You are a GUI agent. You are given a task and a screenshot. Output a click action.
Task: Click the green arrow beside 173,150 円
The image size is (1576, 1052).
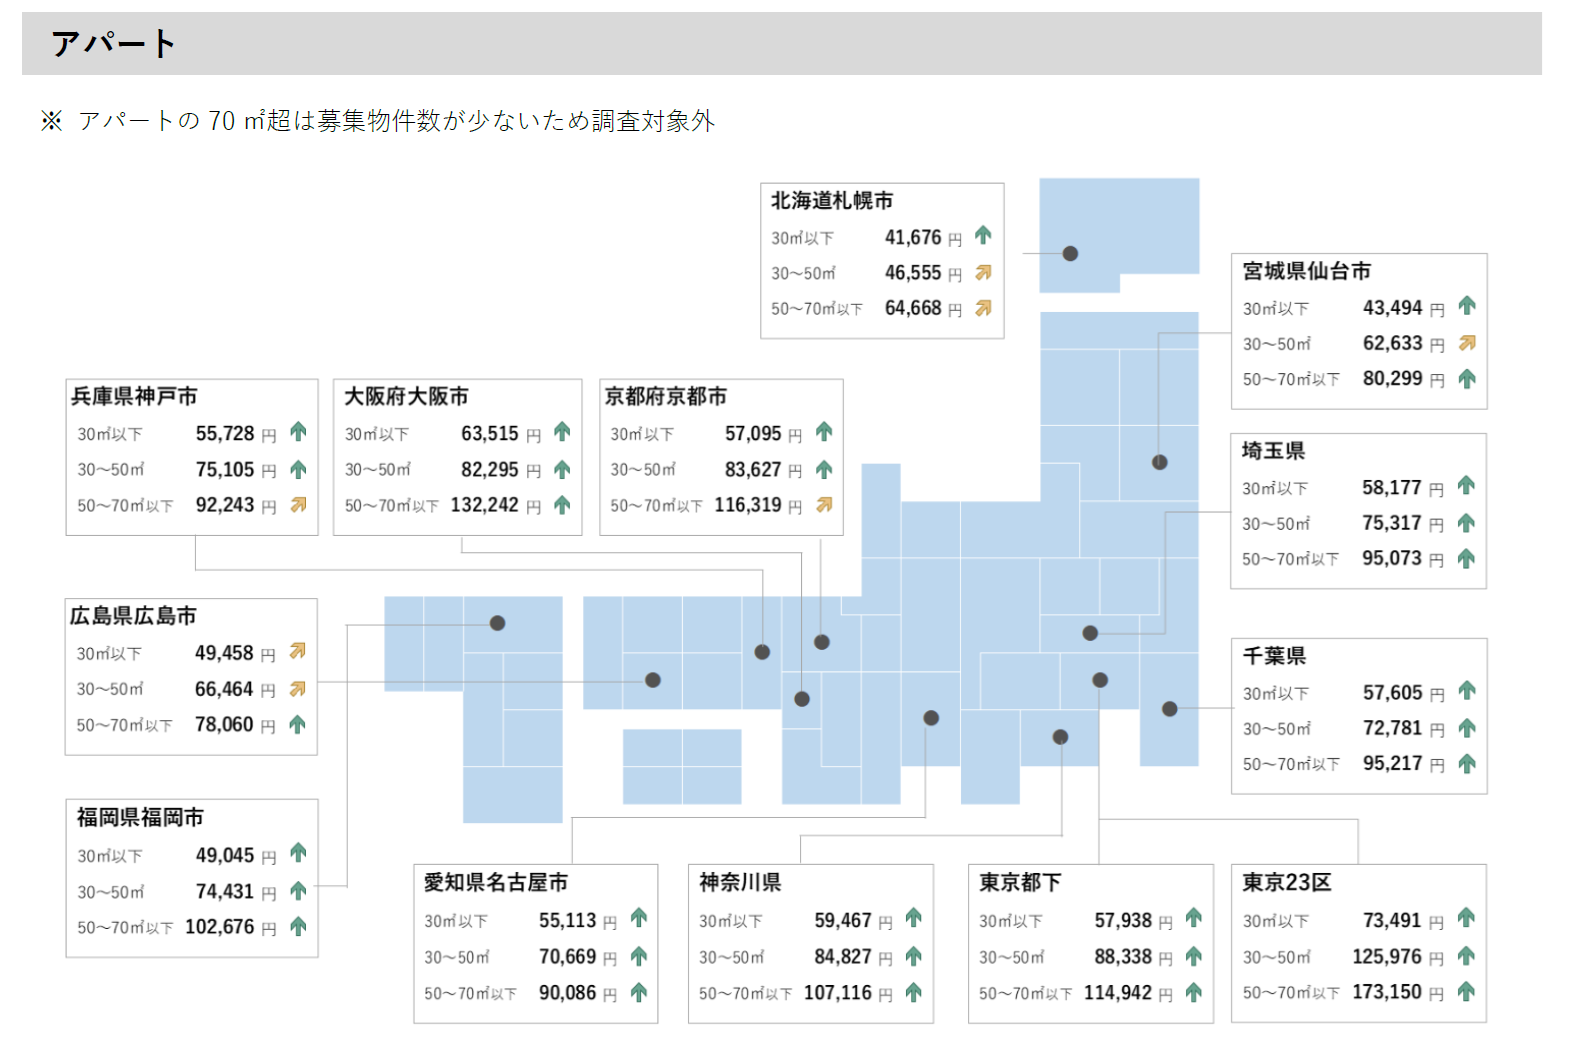tap(1466, 991)
